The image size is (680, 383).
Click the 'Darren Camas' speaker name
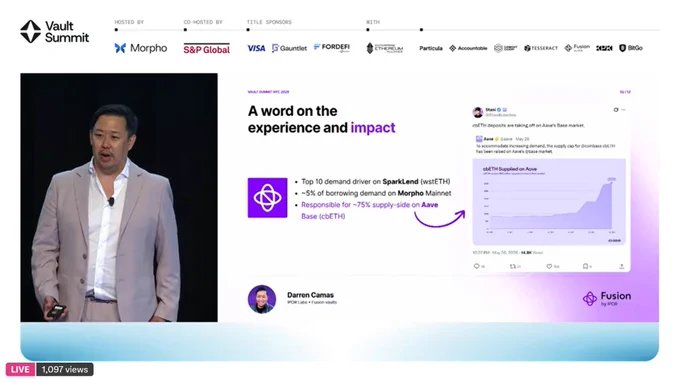point(310,295)
